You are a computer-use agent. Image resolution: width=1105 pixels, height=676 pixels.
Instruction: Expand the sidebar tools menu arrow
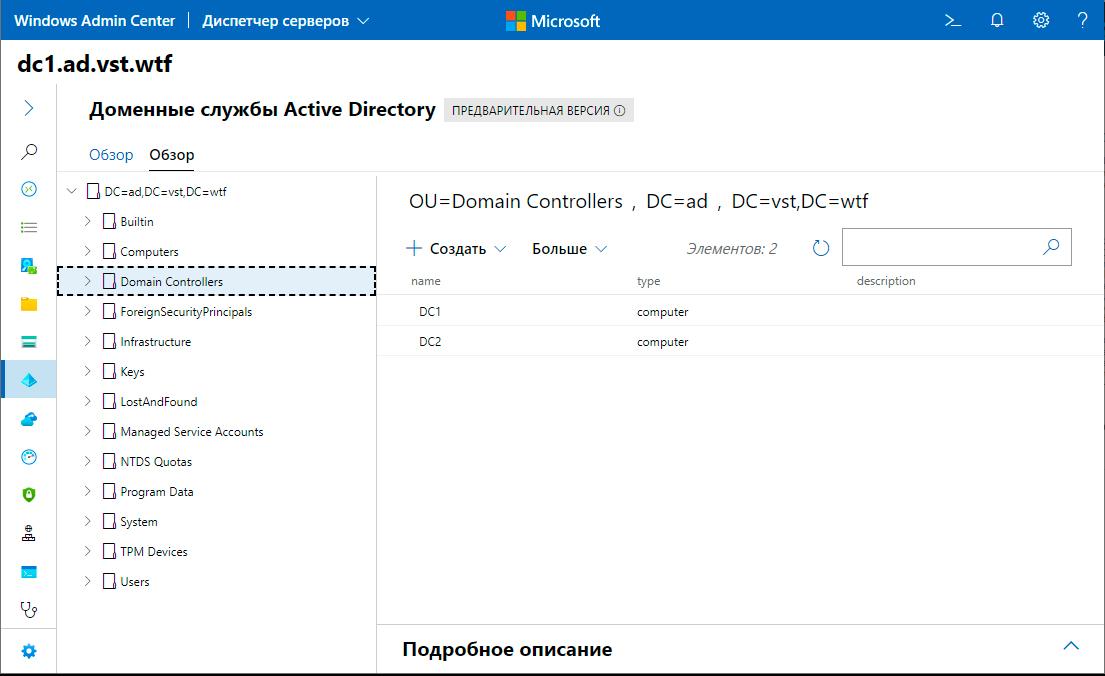click(29, 108)
